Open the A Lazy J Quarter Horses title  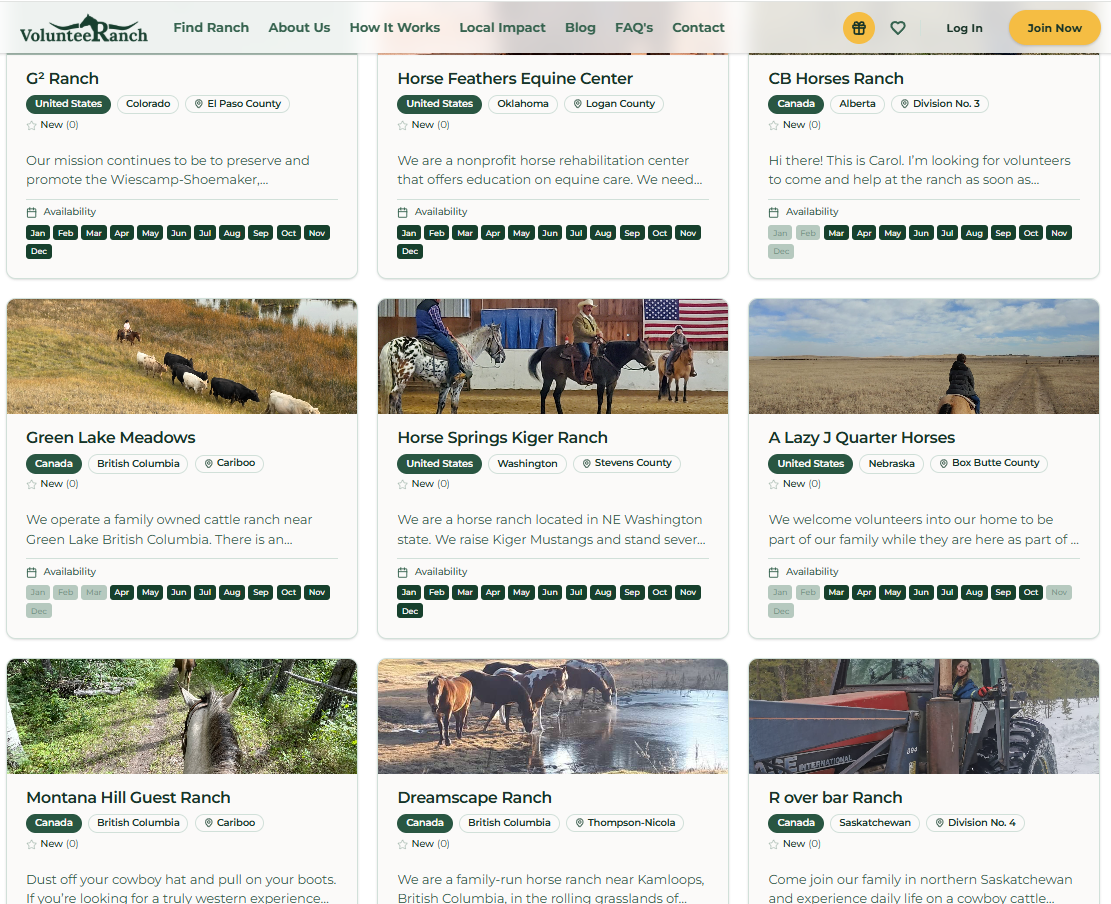coord(862,438)
